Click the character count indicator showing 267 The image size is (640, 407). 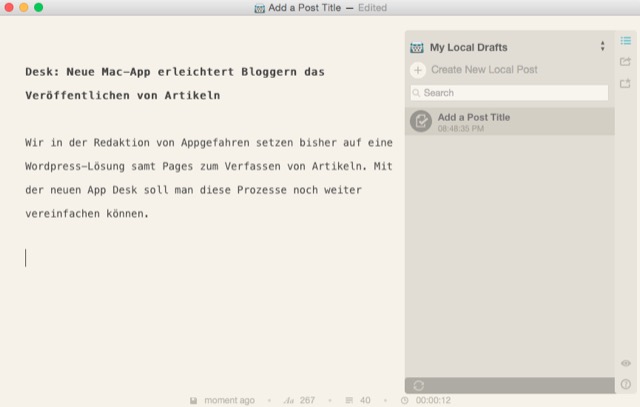[x=299, y=400]
